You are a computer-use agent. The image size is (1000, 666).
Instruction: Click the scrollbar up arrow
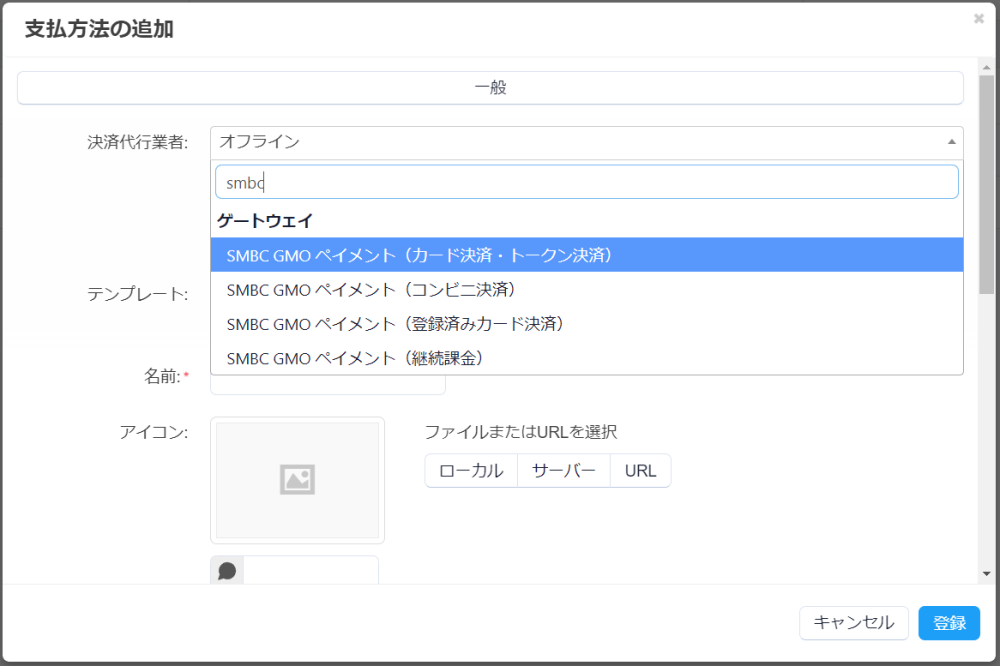(x=986, y=66)
